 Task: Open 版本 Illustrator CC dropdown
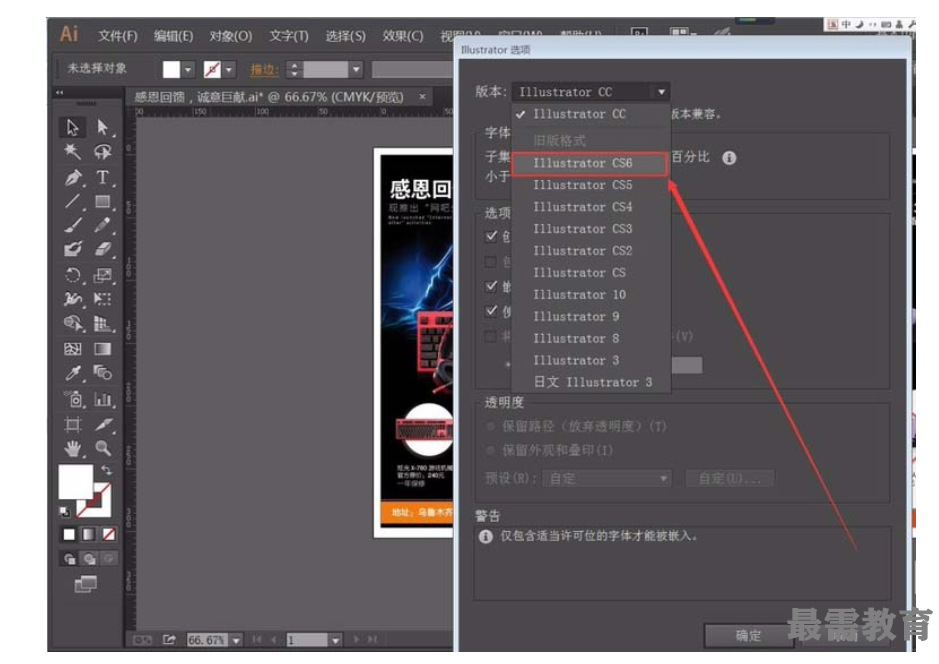[590, 92]
